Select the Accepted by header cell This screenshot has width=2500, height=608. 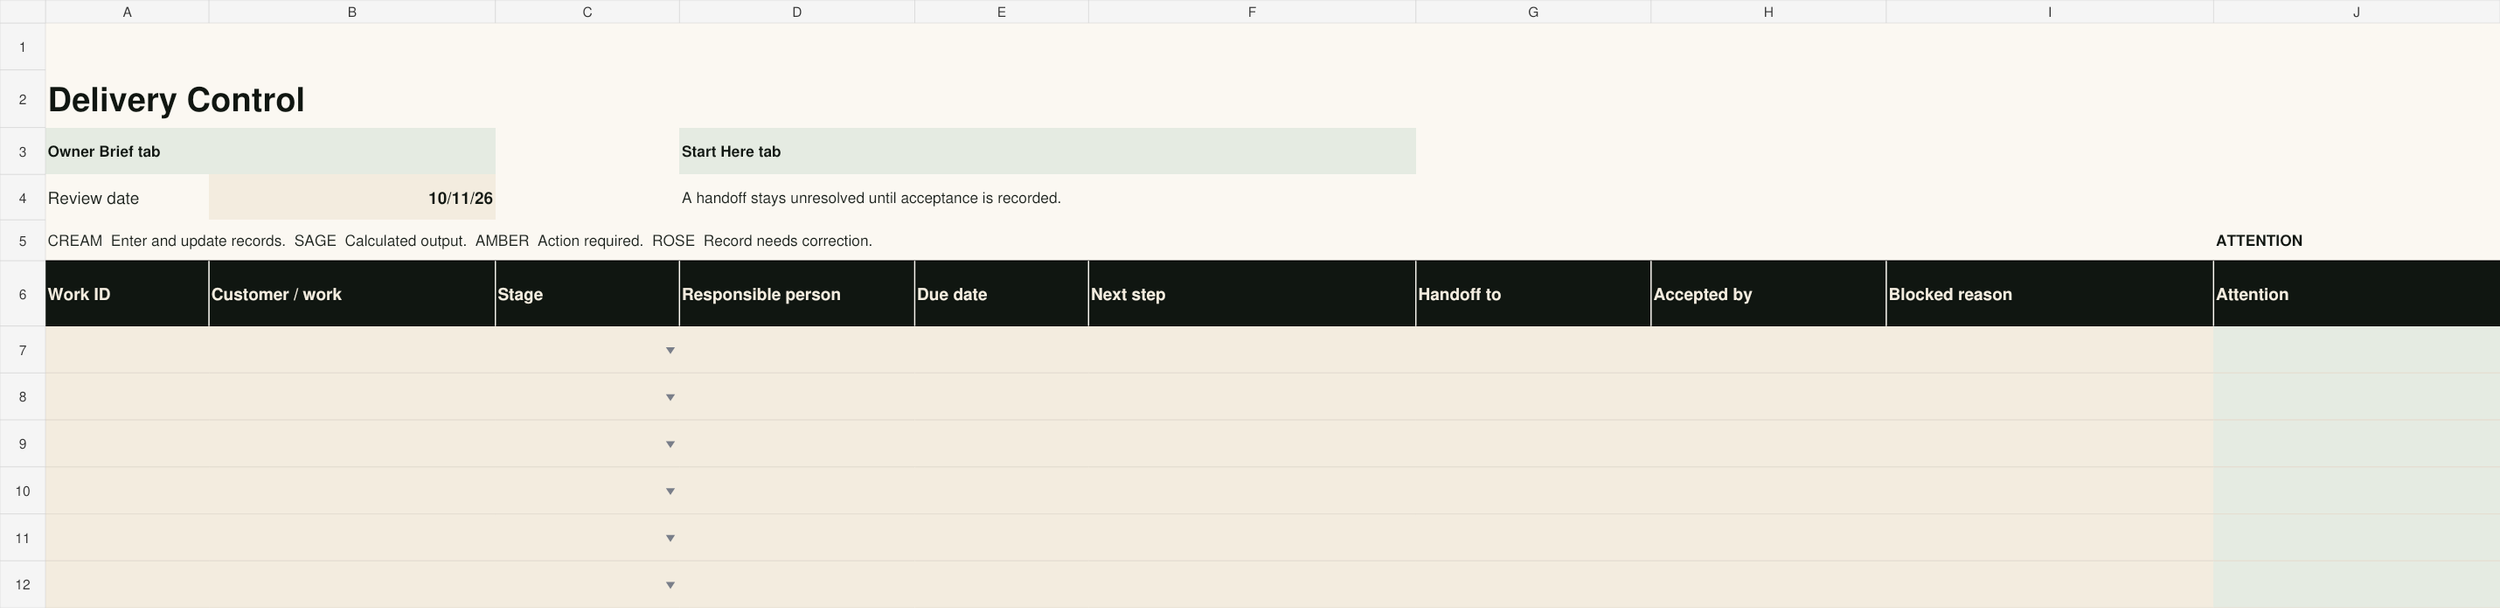[1768, 294]
